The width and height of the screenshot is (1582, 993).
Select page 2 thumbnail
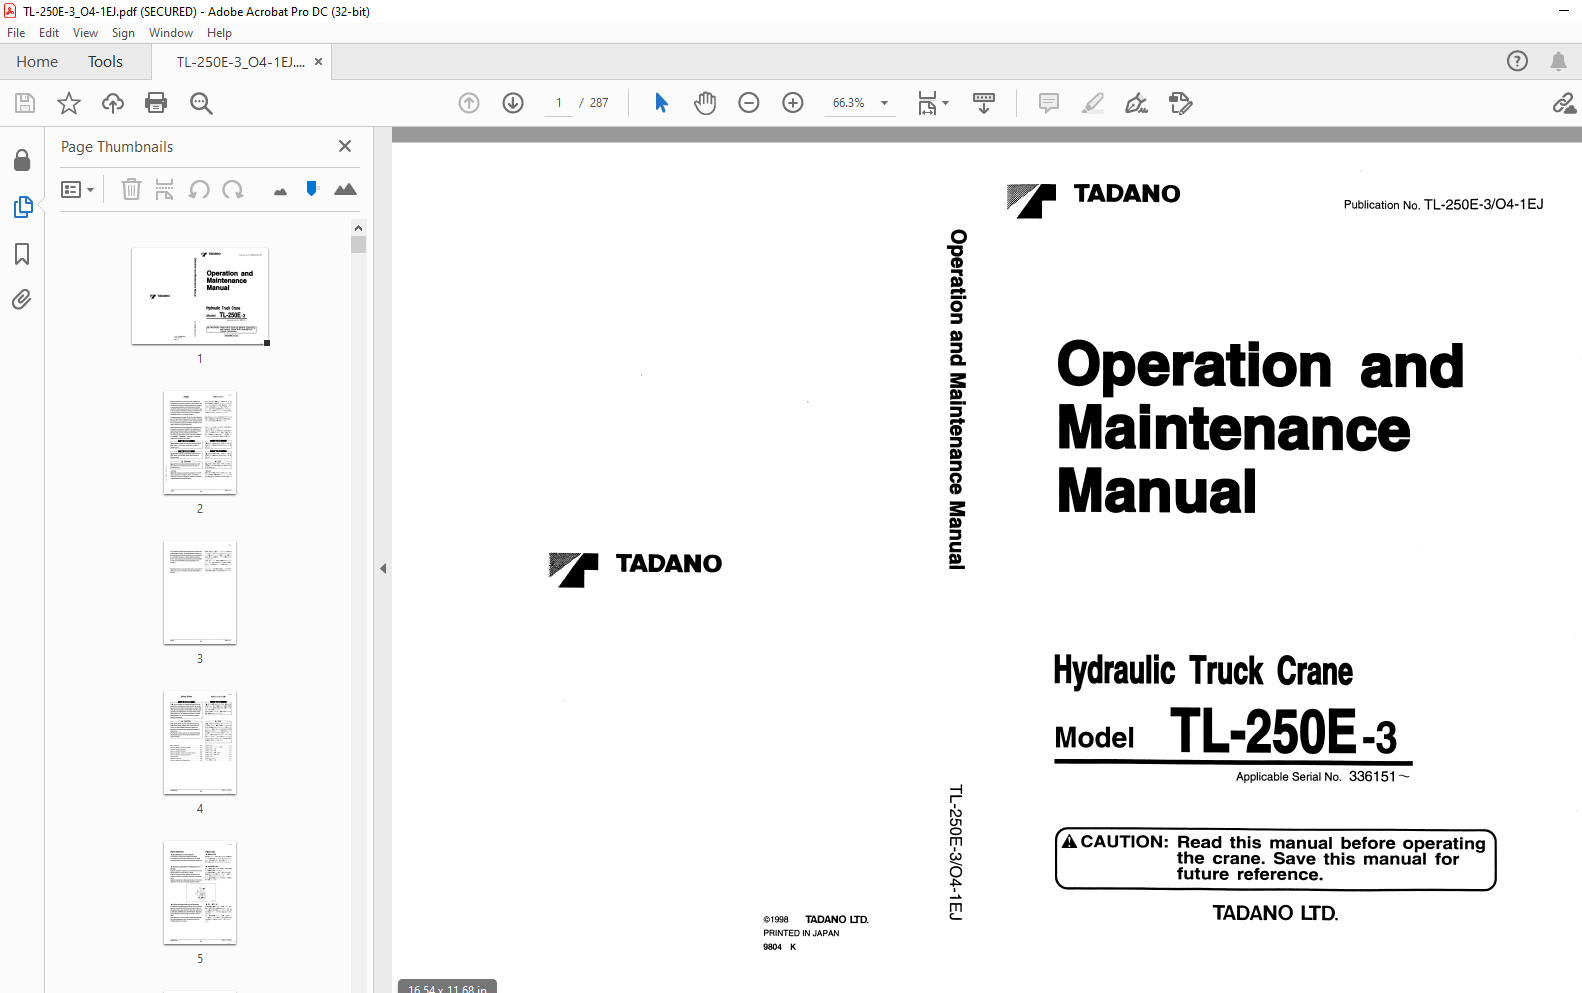coord(200,442)
